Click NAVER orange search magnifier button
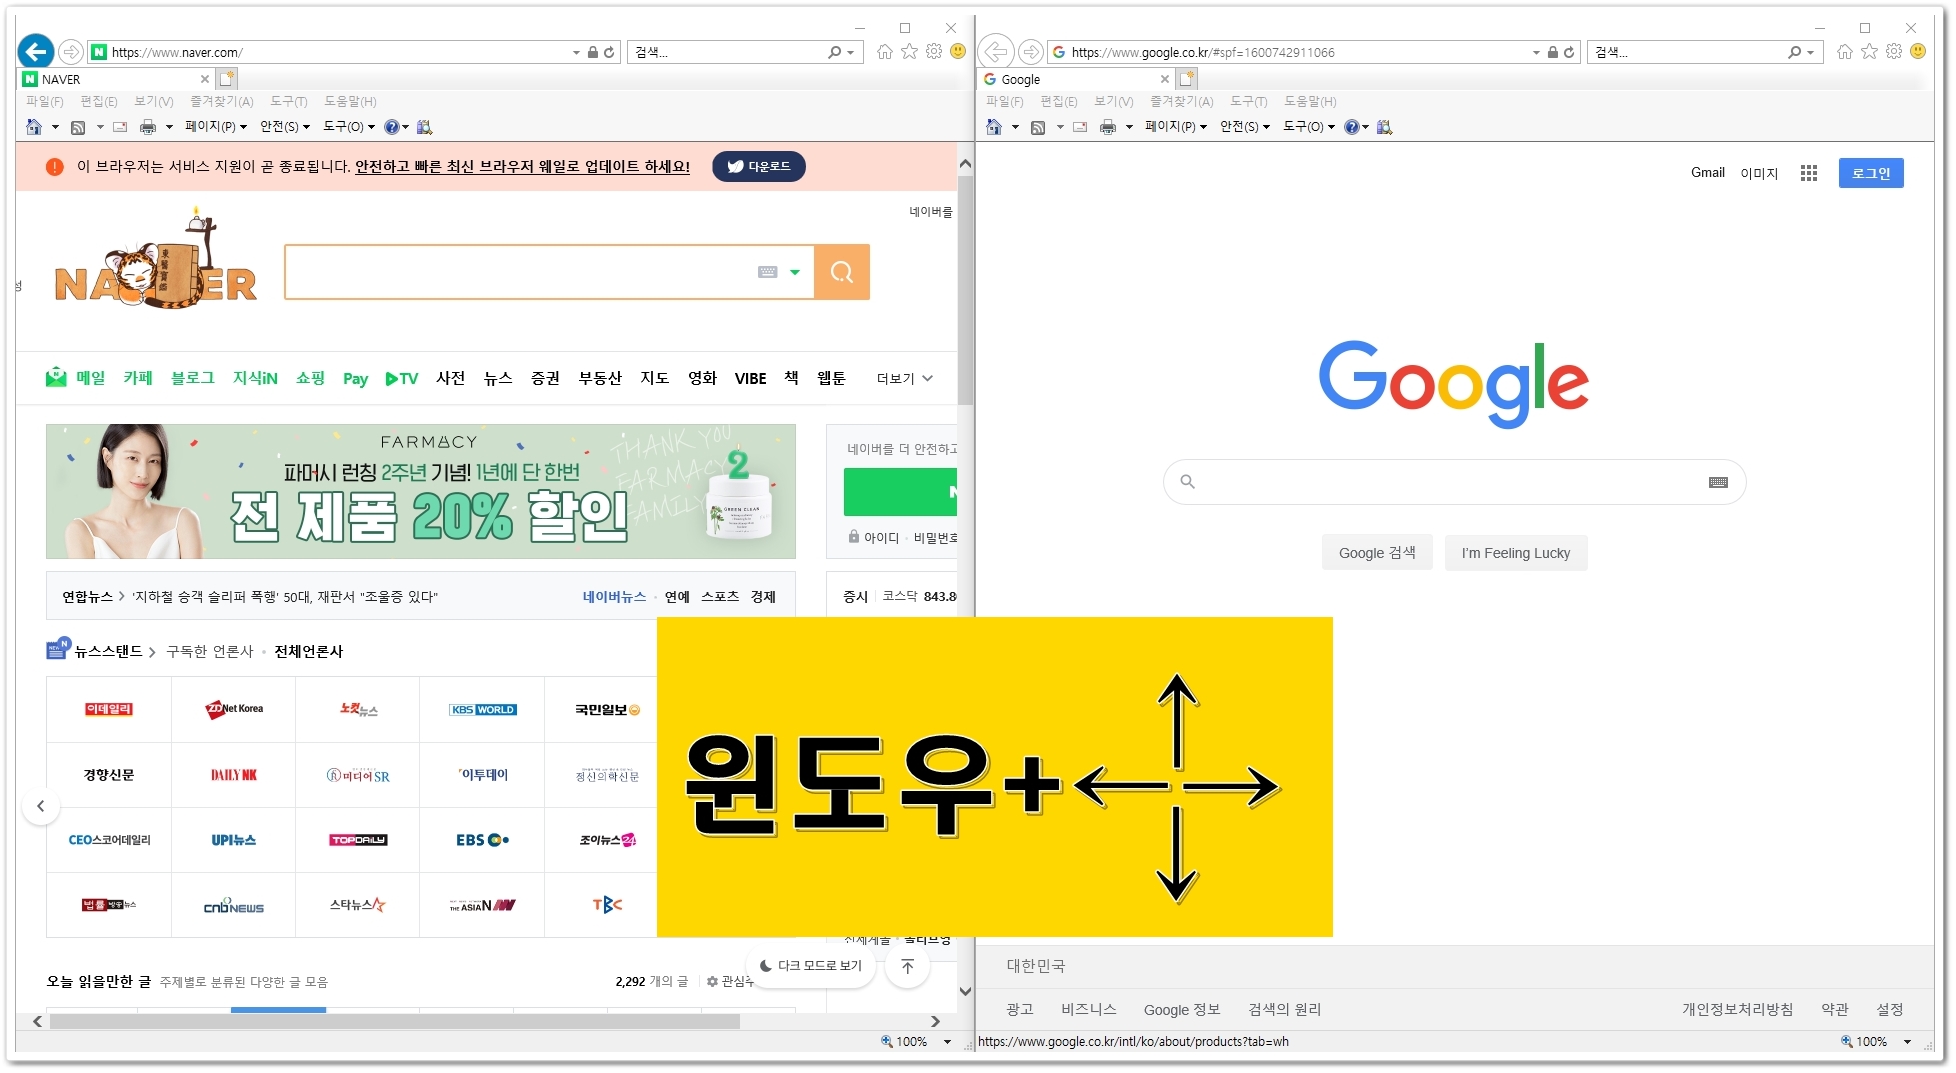The height and width of the screenshot is (1073, 1956). coord(842,272)
